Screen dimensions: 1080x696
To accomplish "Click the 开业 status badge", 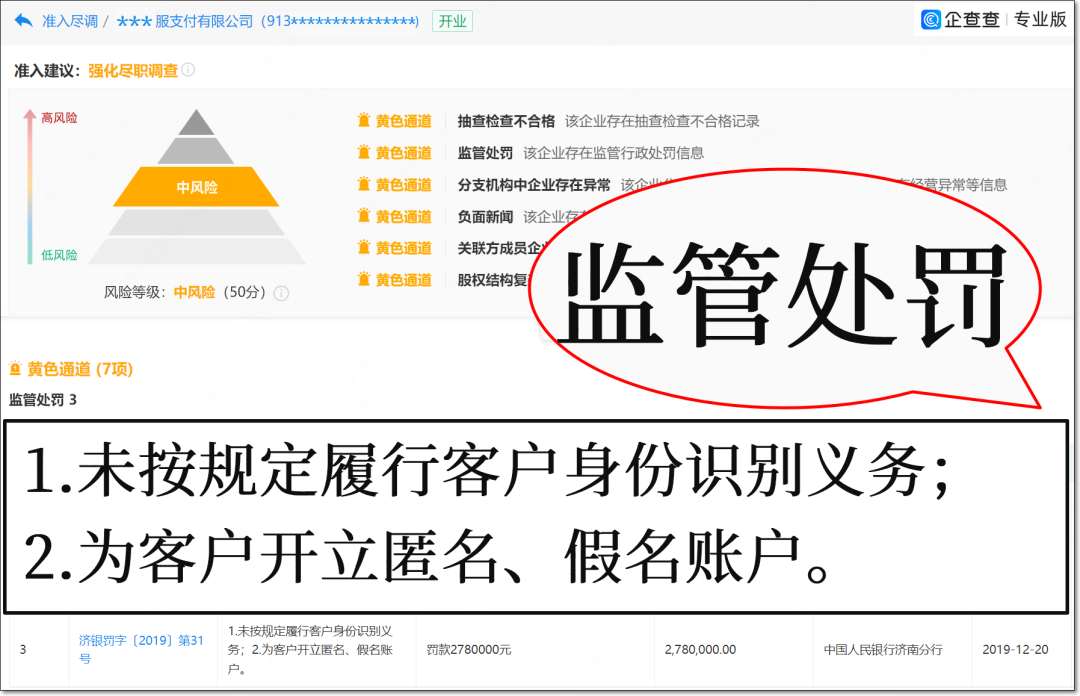I will [452, 20].
